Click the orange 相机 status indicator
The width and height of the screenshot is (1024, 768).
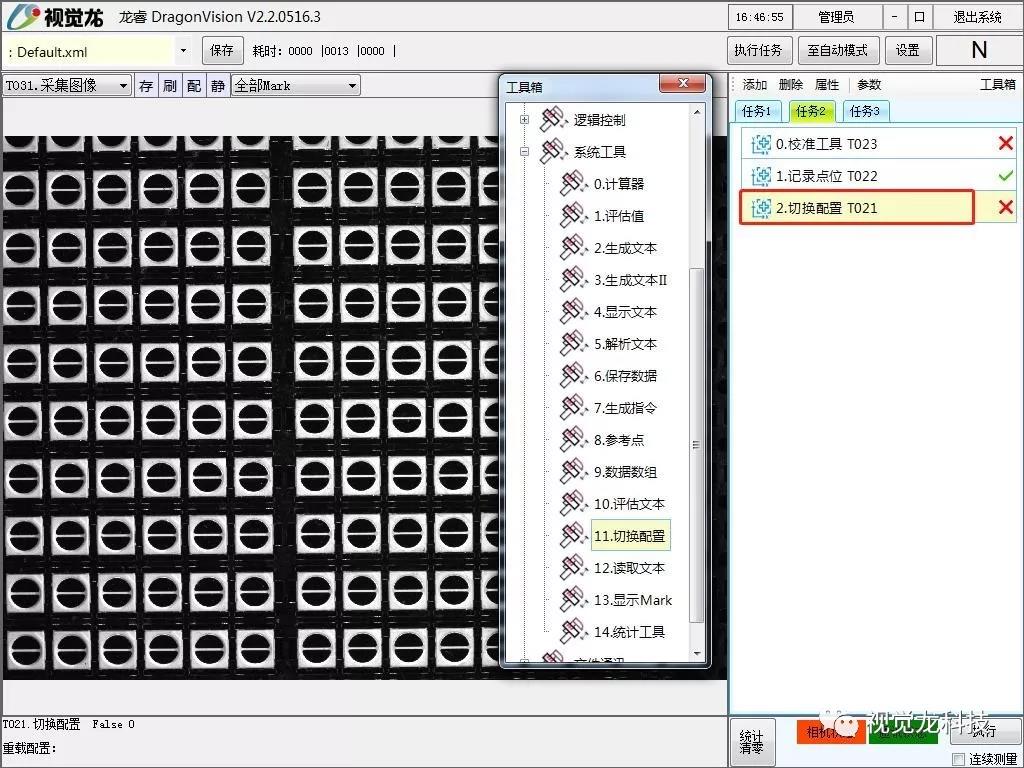coord(830,732)
